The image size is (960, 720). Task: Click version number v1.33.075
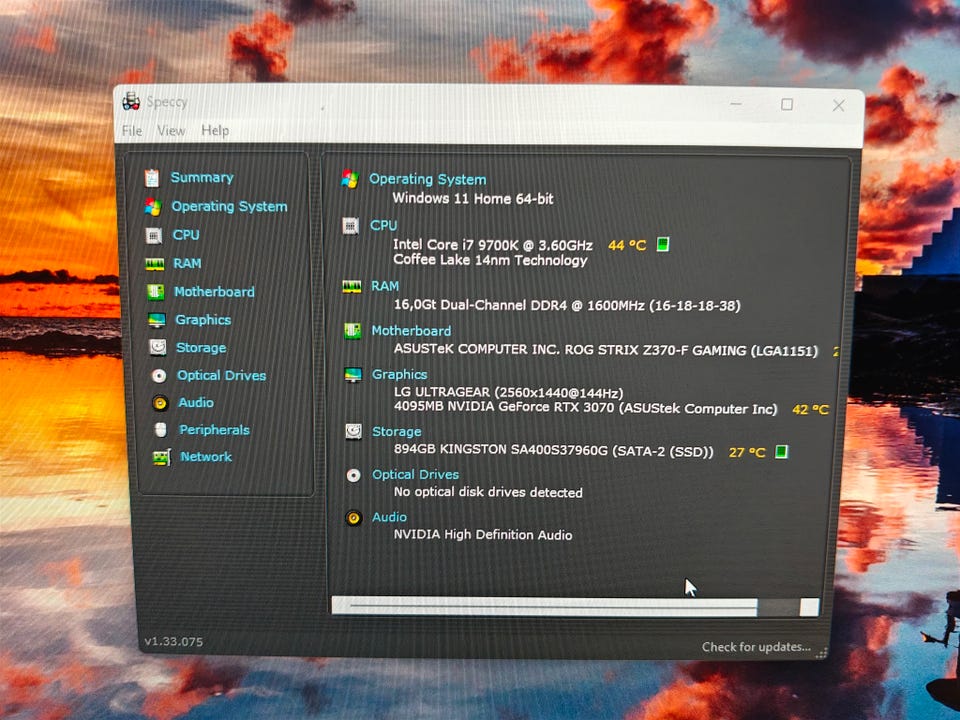(173, 642)
